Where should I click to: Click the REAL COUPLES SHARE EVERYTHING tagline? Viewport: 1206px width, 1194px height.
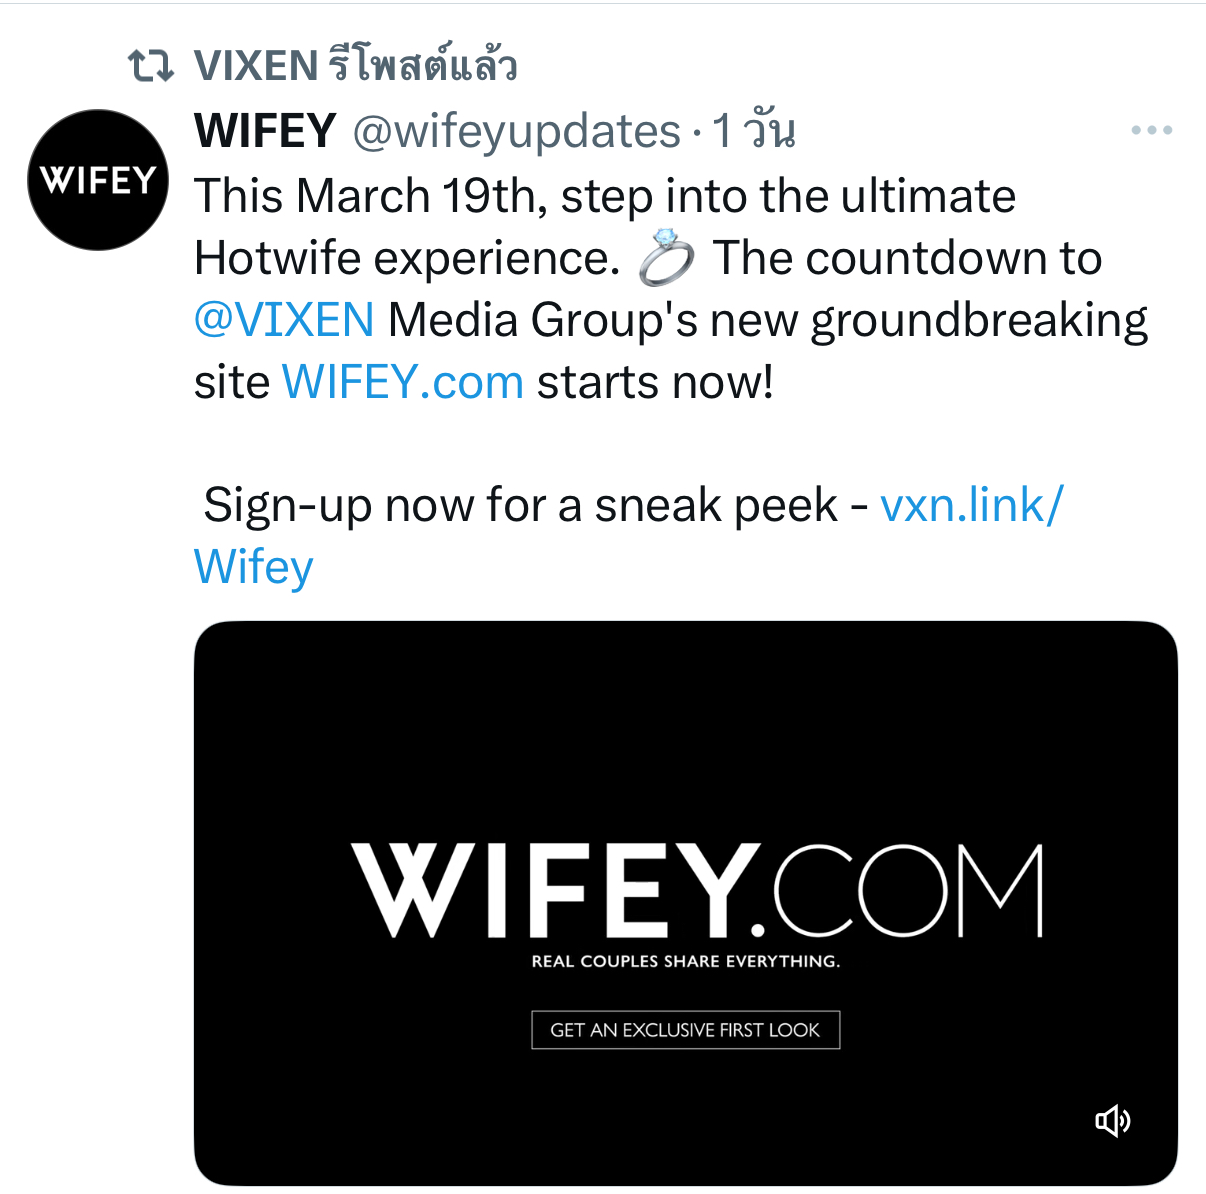[685, 961]
